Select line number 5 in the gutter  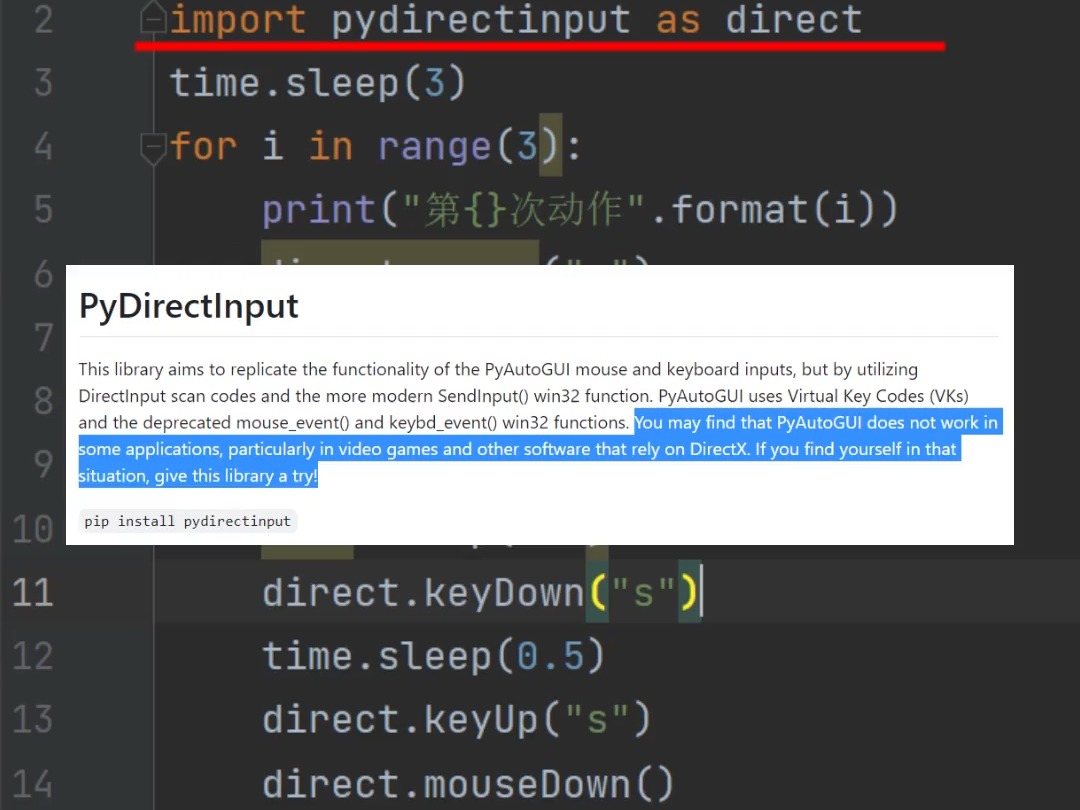click(x=43, y=209)
